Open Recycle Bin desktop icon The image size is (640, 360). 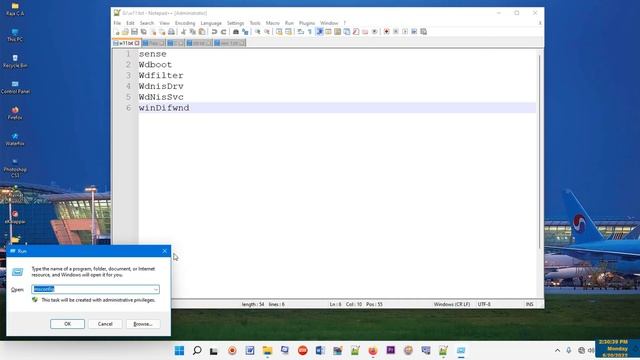[x=15, y=61]
